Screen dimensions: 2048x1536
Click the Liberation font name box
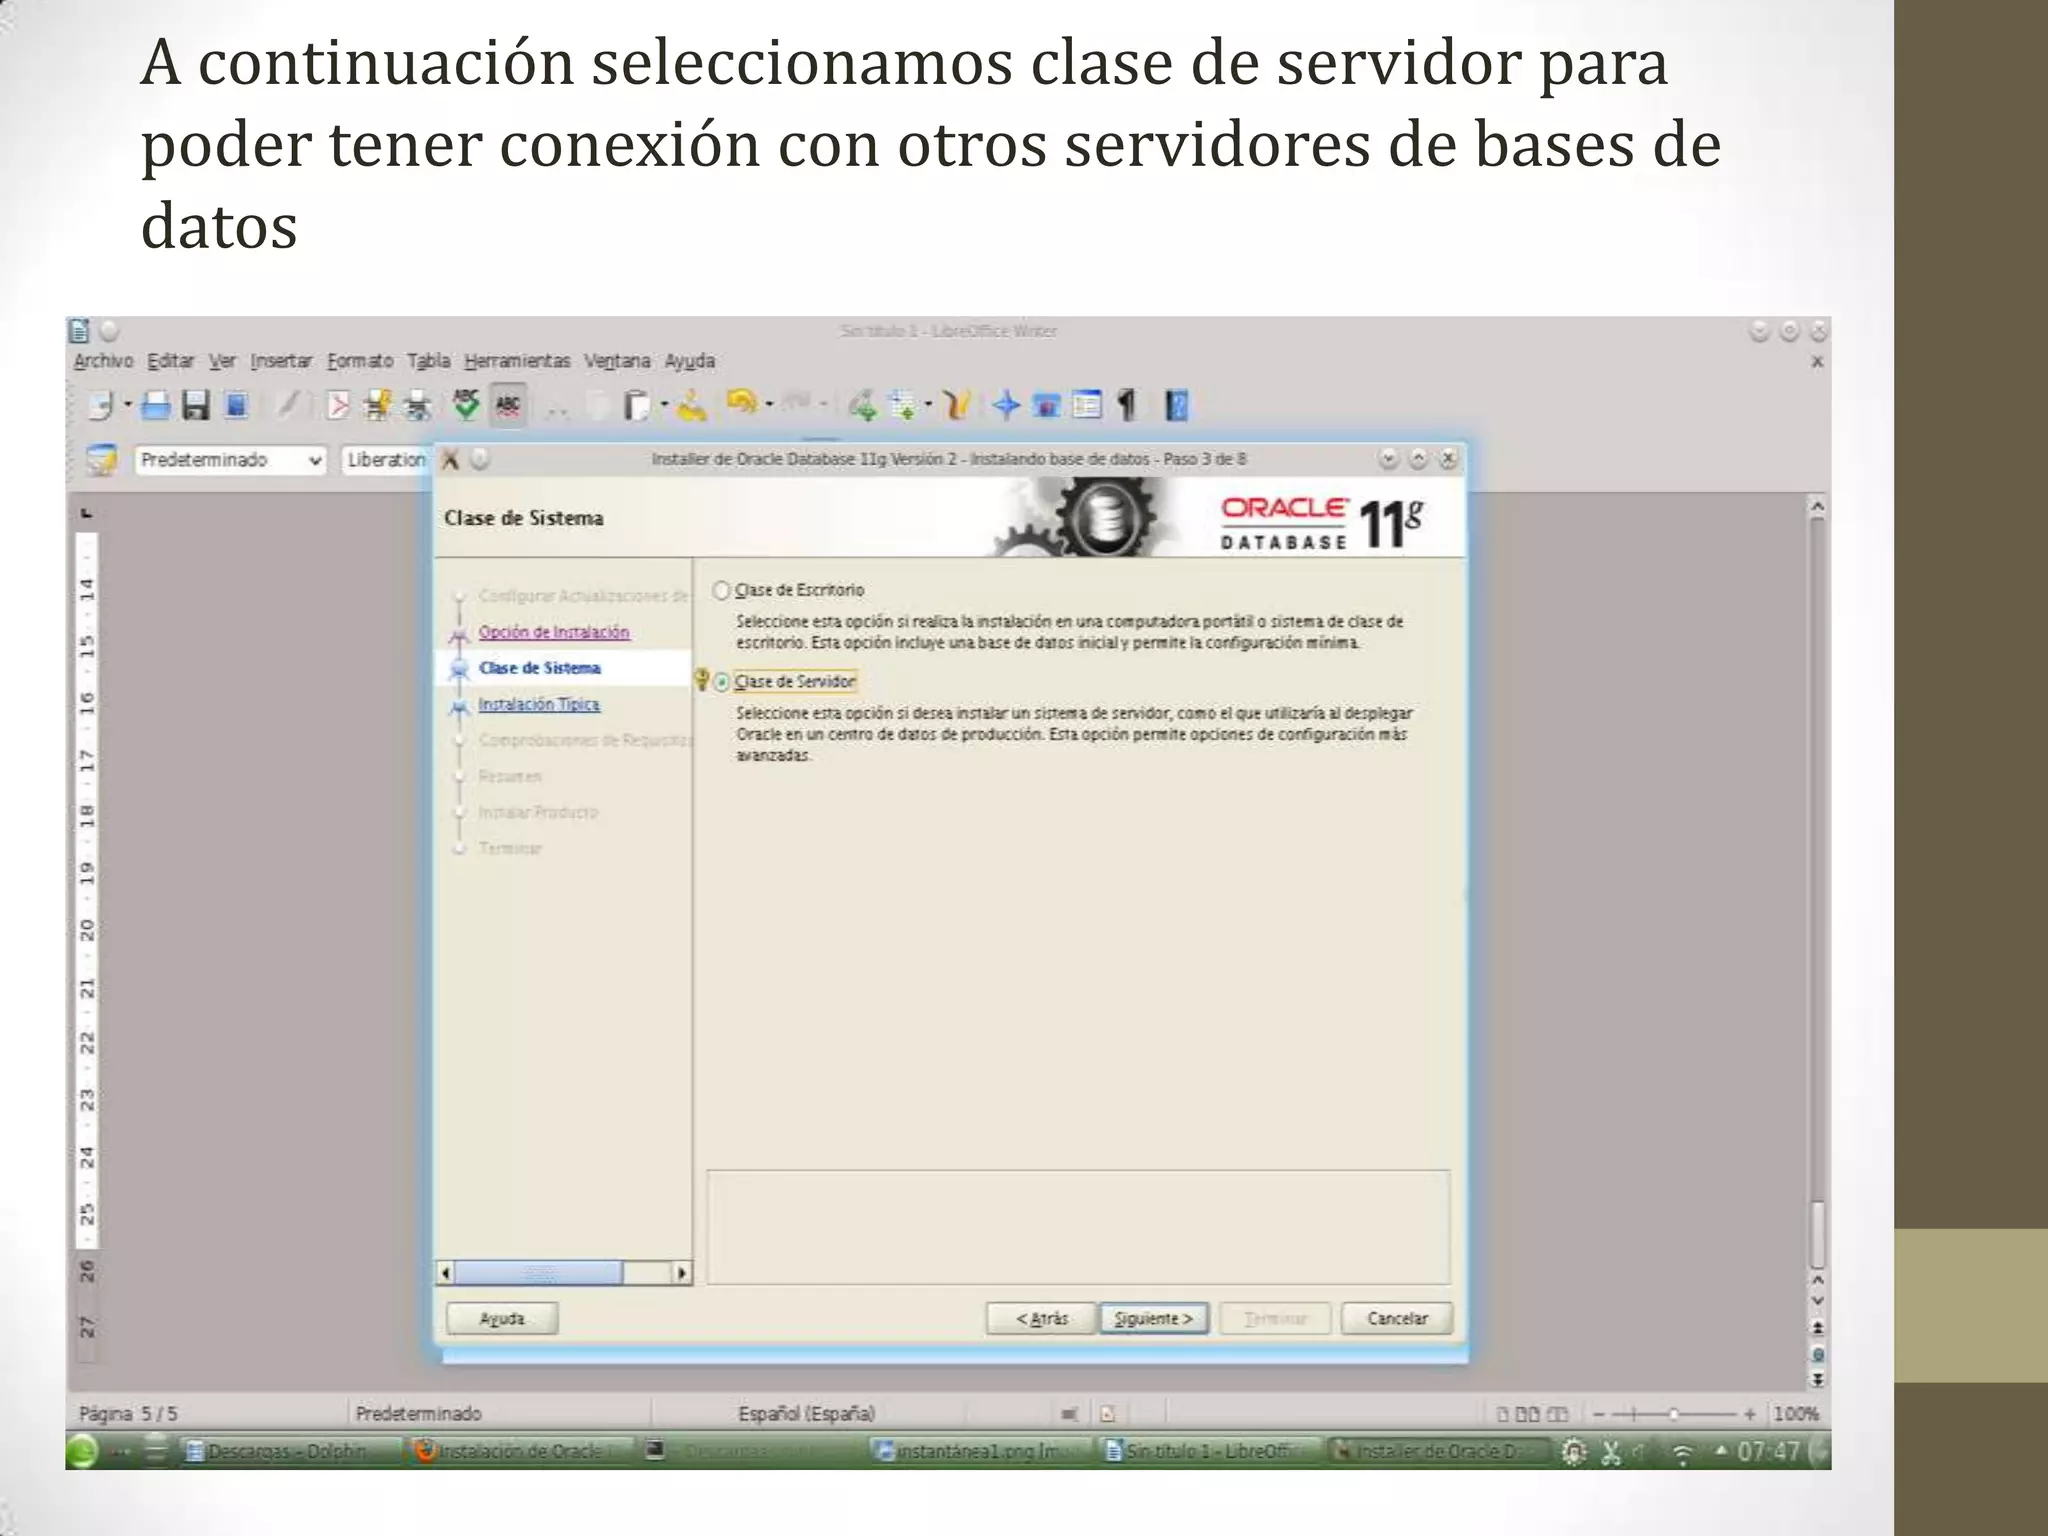(x=386, y=460)
